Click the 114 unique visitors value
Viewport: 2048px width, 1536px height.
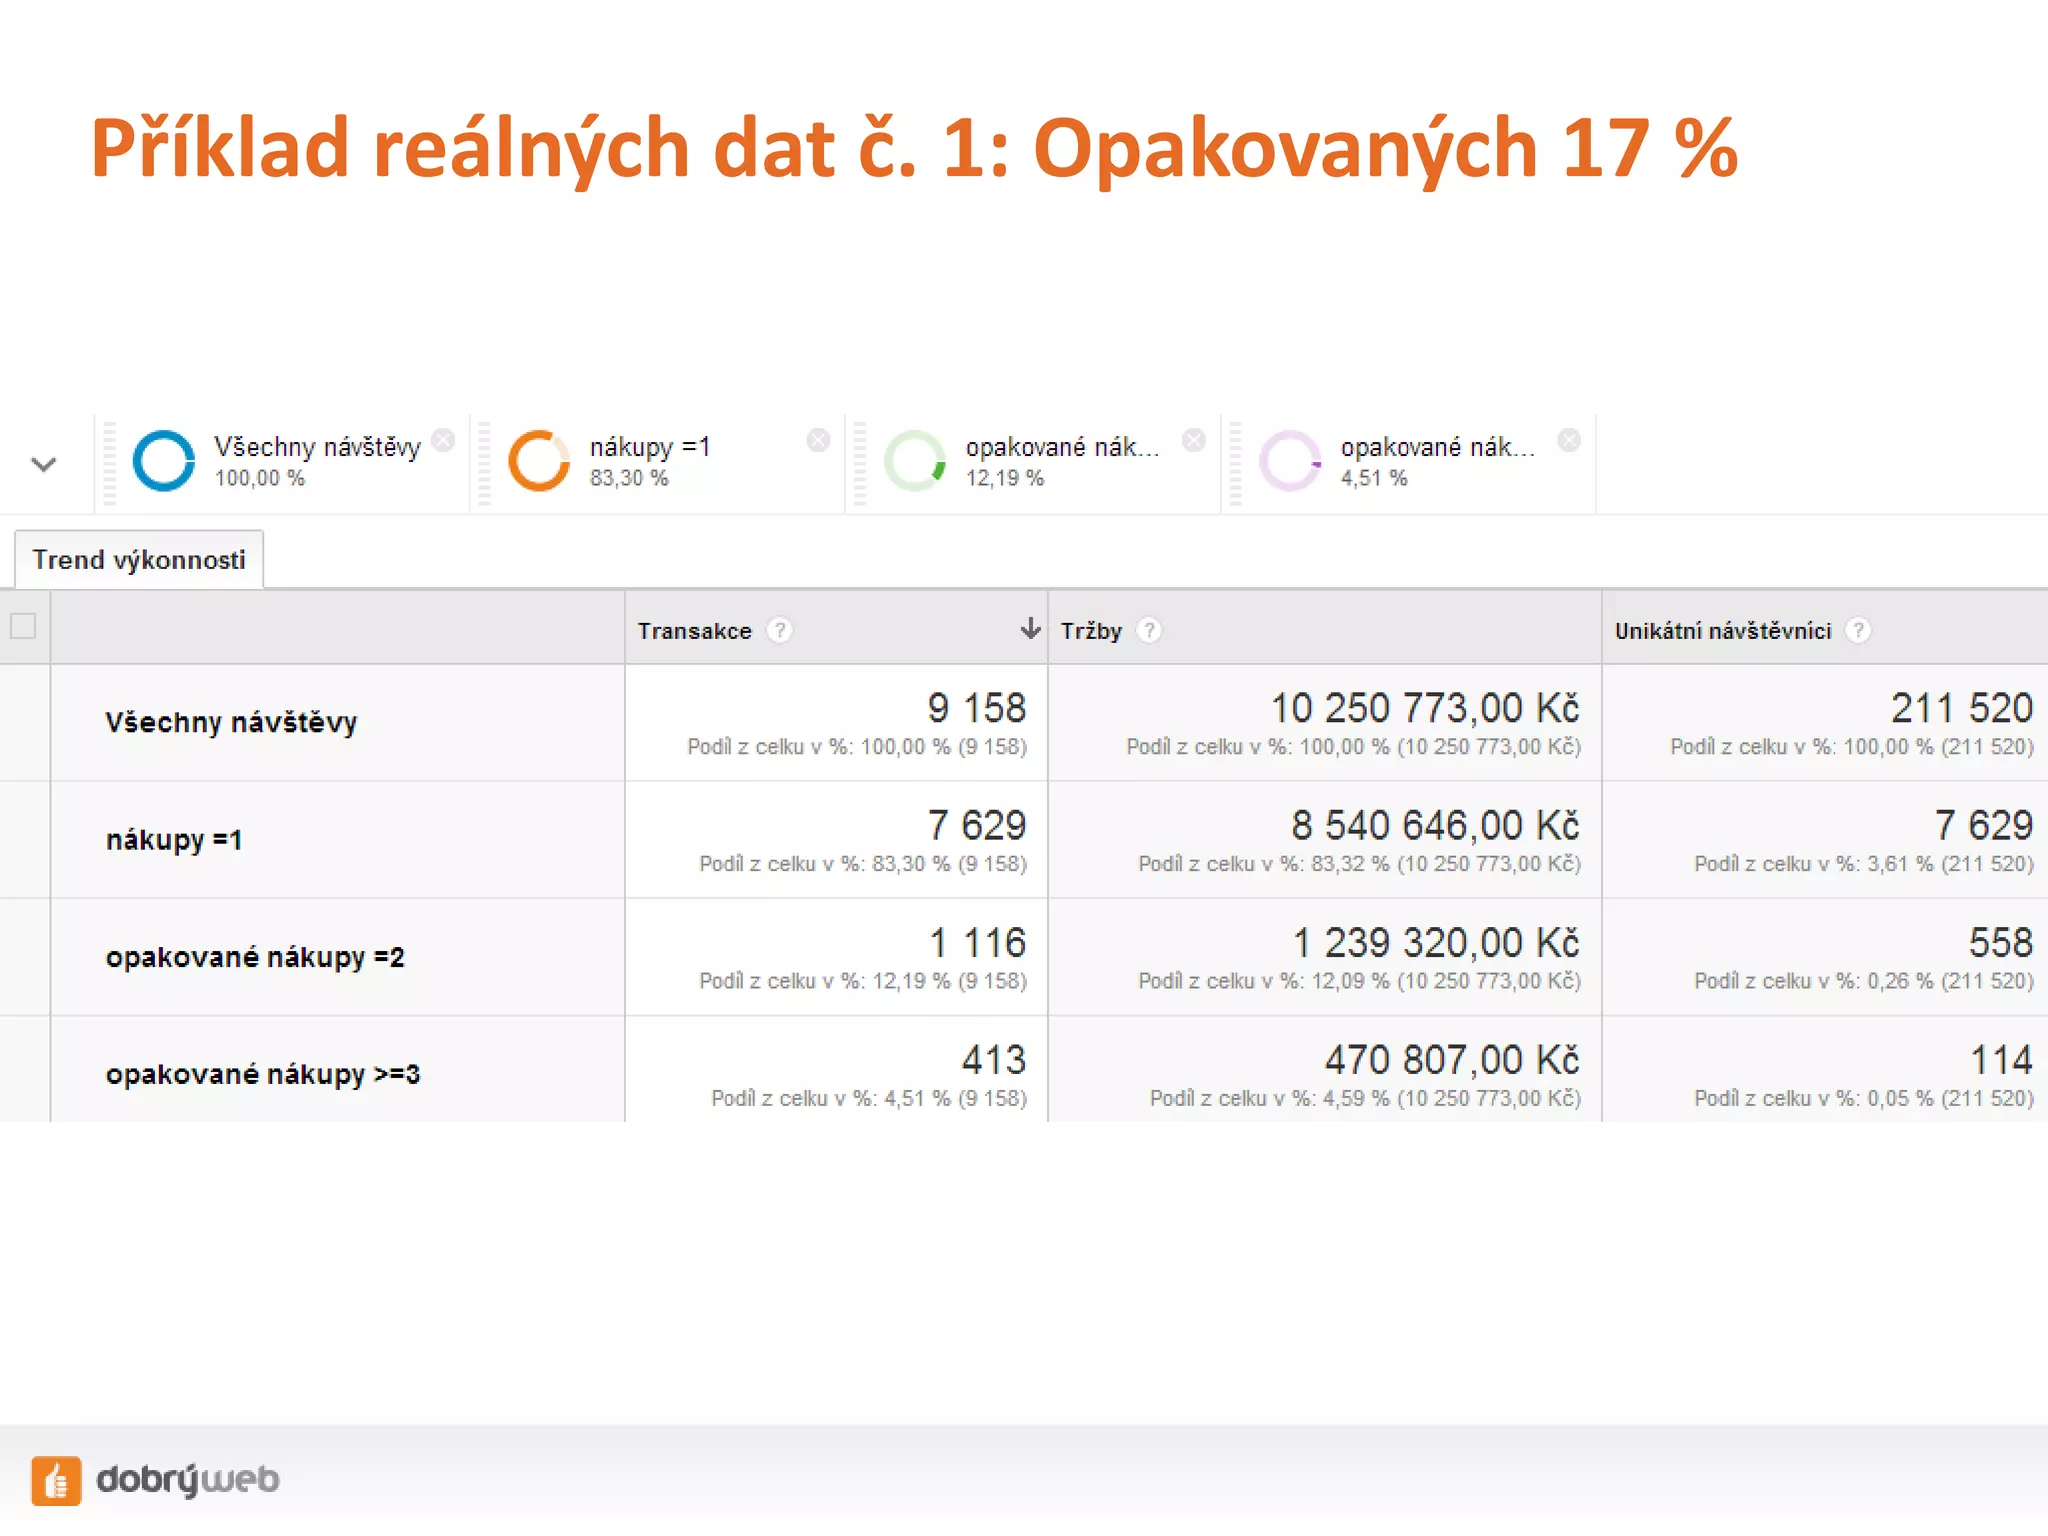2001,1059
